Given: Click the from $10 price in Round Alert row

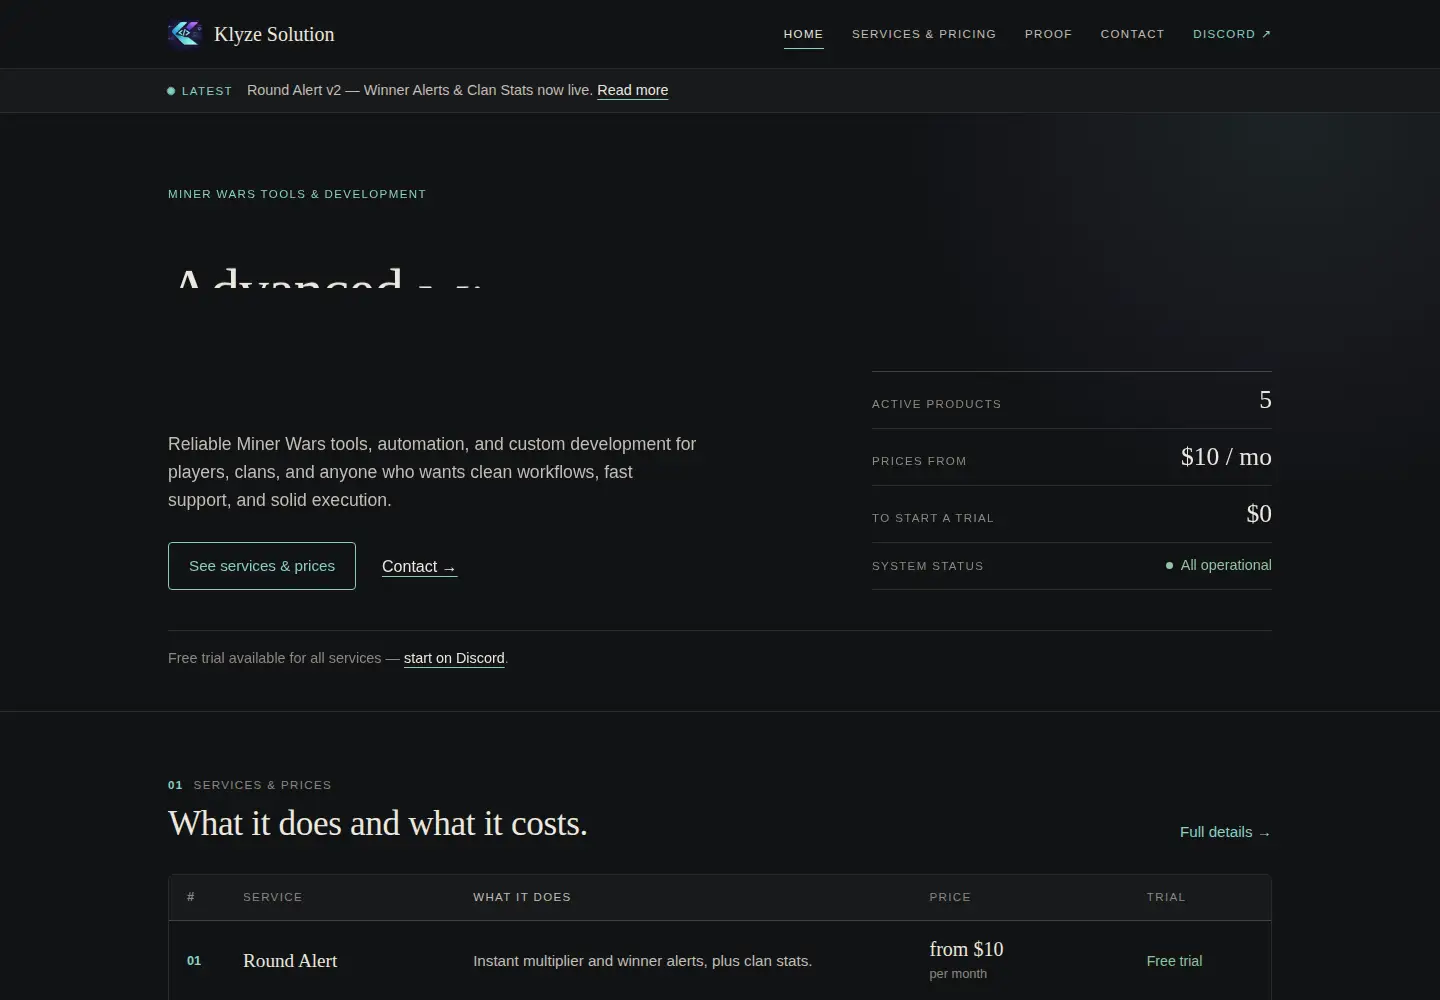Looking at the screenshot, I should click(x=966, y=949).
